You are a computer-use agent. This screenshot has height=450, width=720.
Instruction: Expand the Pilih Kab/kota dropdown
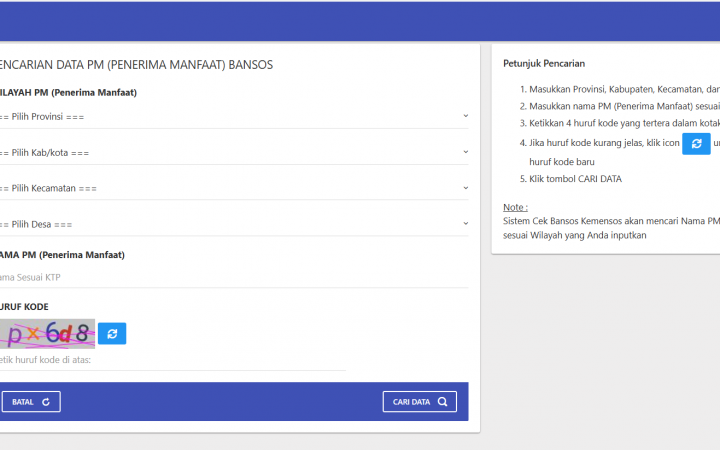click(x=230, y=153)
